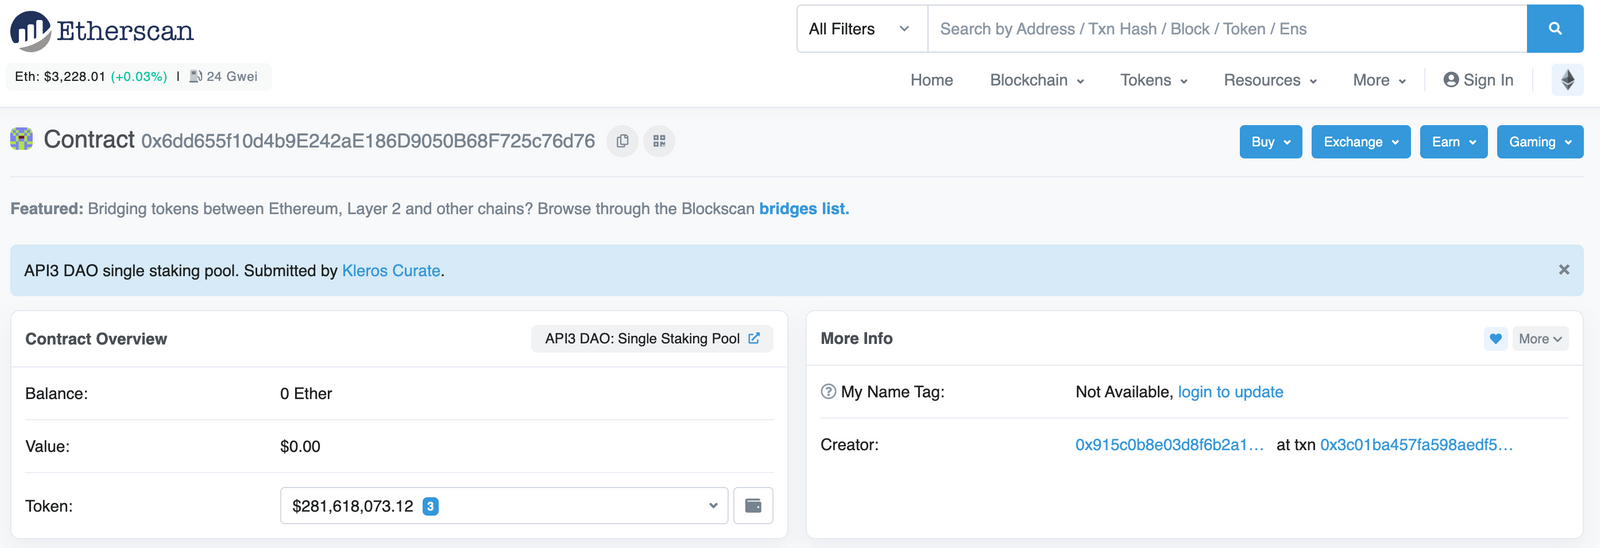Copy the contract address to clipboard
Viewport: 1600px width, 548px height.
pyautogui.click(x=623, y=141)
